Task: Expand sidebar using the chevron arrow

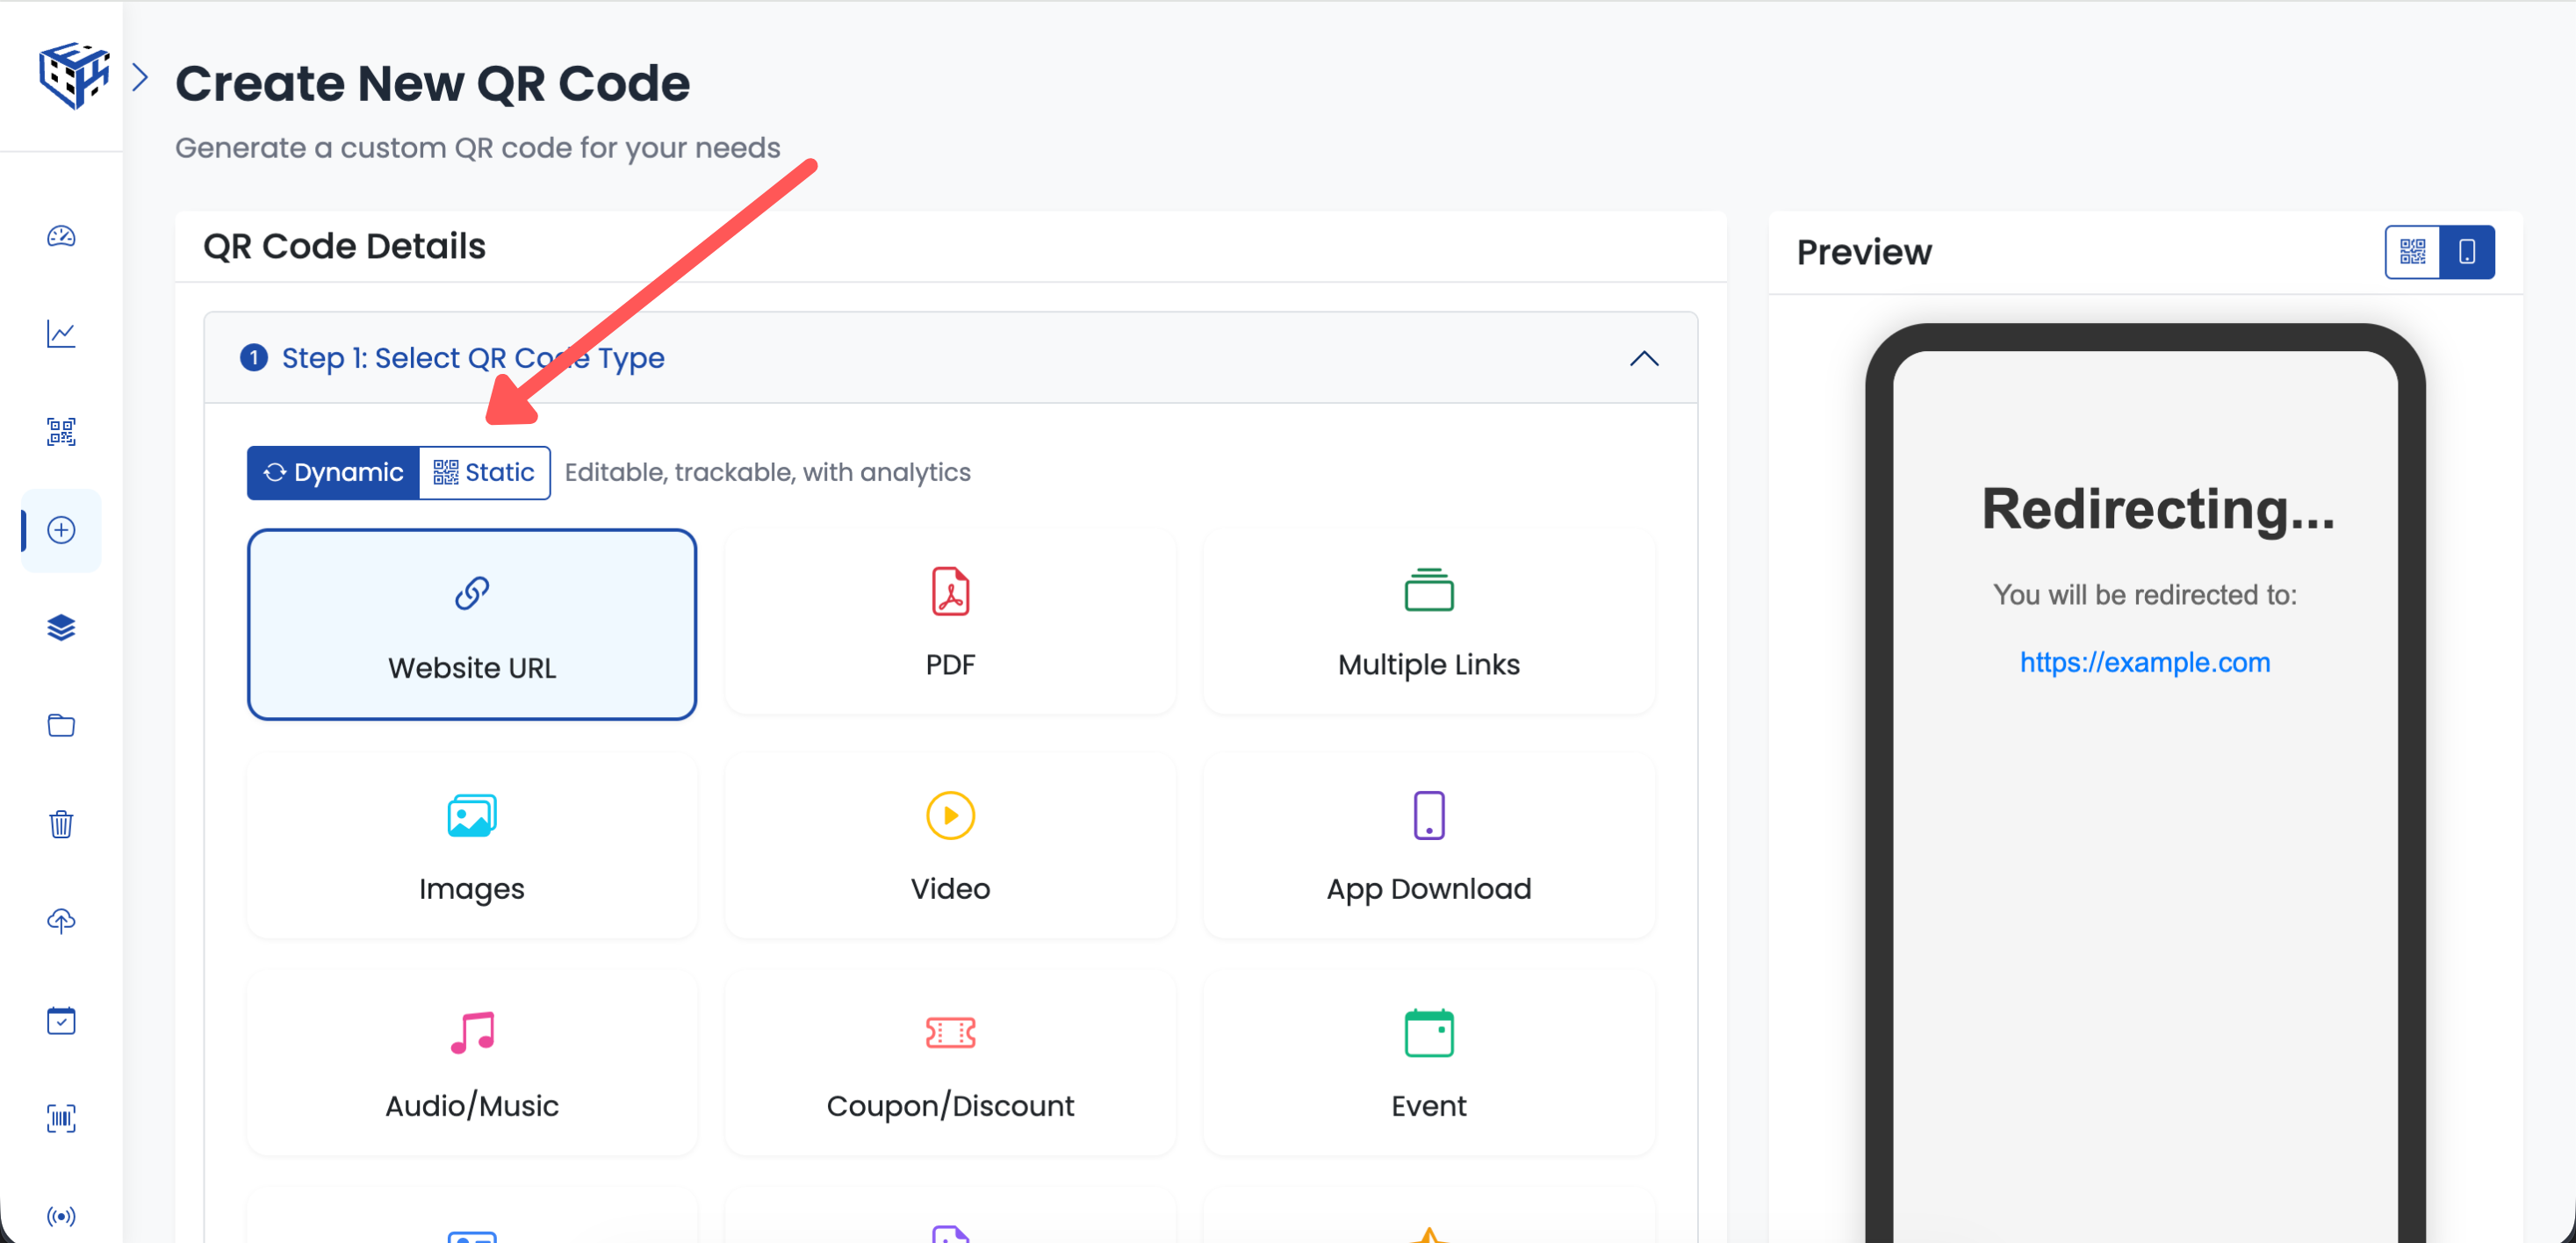Action: coord(141,77)
